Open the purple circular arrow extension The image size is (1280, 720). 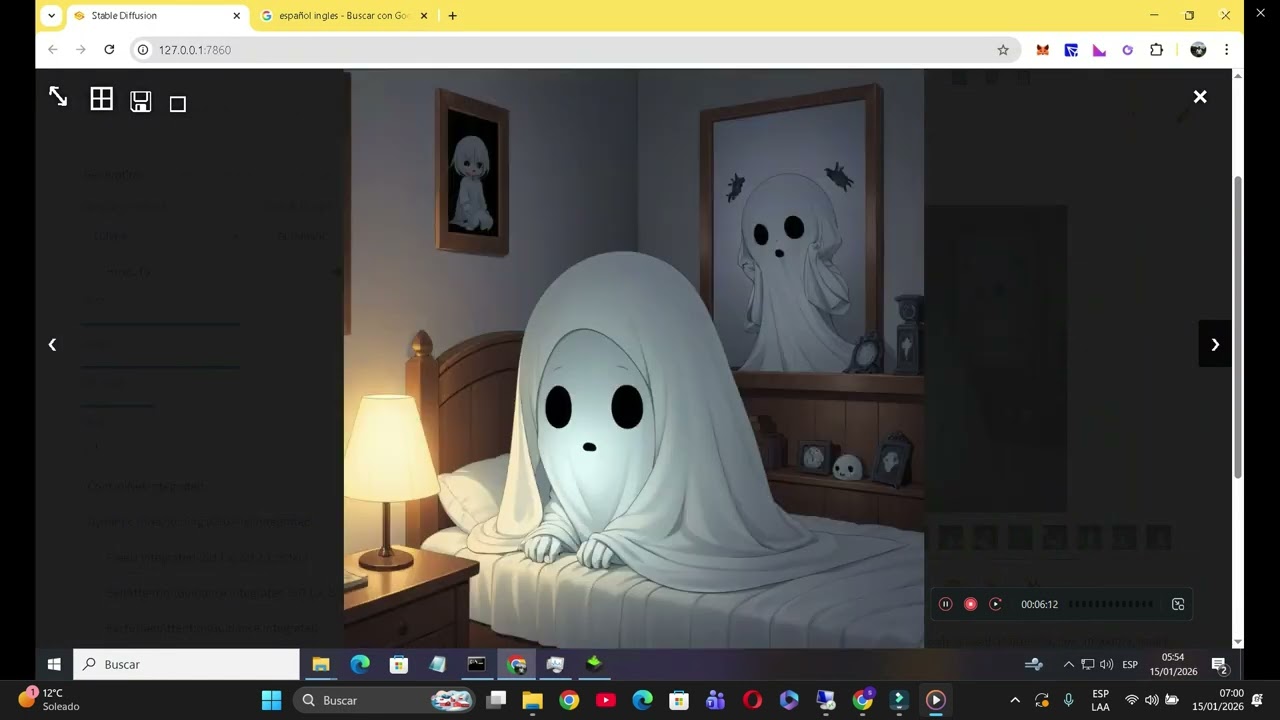click(x=1127, y=50)
